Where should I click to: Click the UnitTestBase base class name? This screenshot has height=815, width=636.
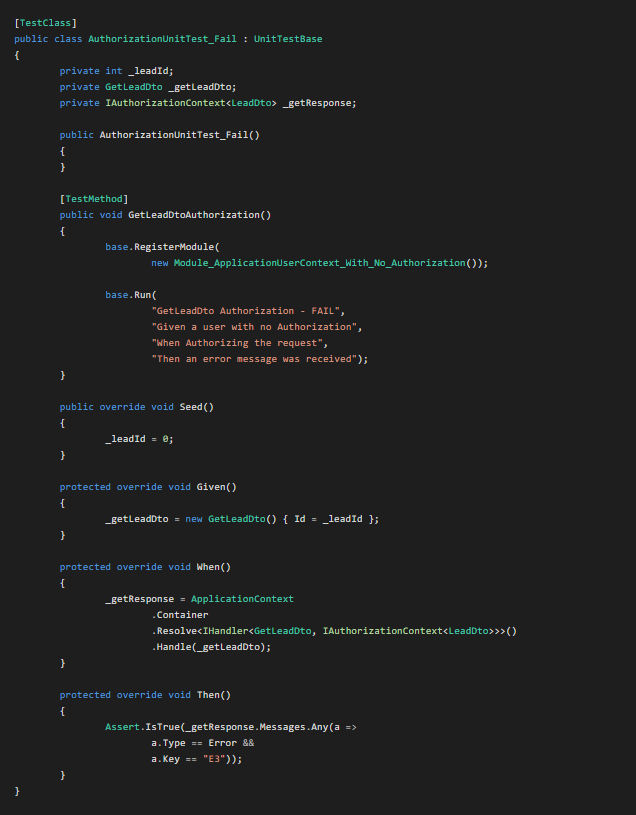(x=288, y=38)
